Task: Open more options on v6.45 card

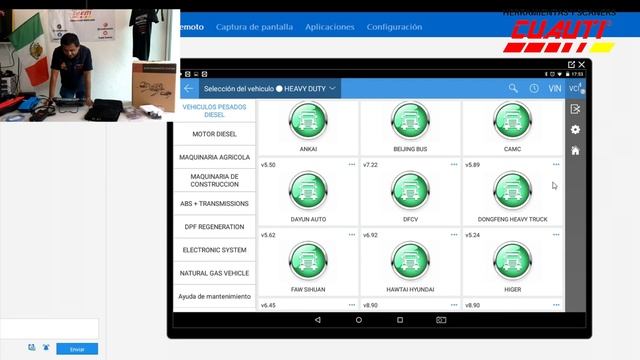Action: tap(352, 305)
